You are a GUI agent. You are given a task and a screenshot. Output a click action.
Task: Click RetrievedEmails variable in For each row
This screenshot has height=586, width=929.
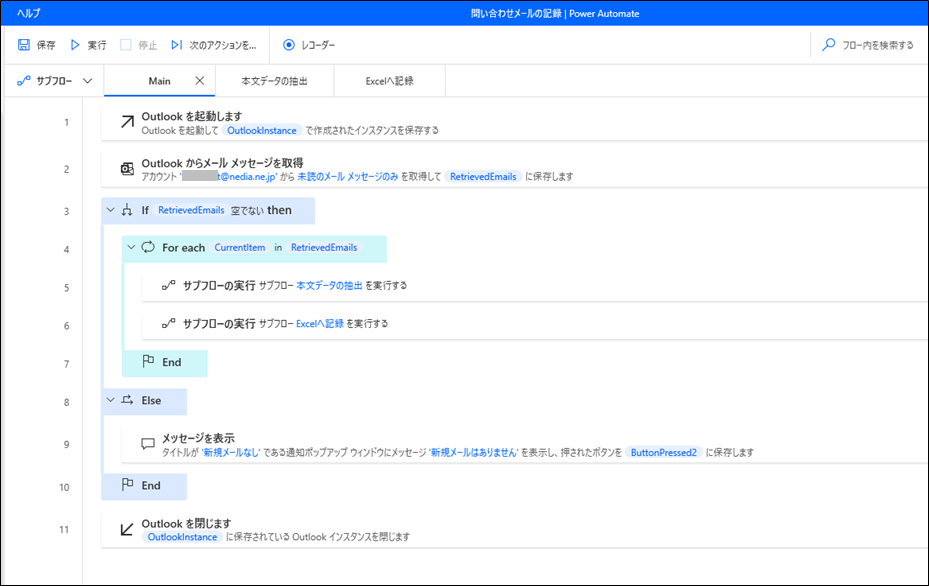[324, 248]
